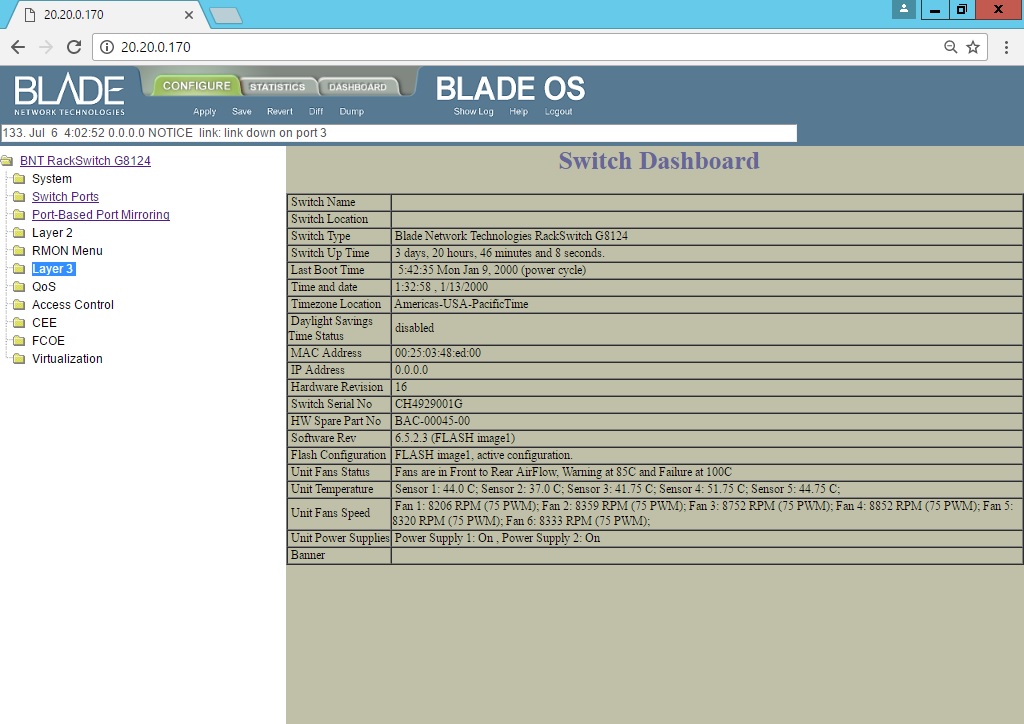Click the site info circle icon in address bar

[x=107, y=46]
